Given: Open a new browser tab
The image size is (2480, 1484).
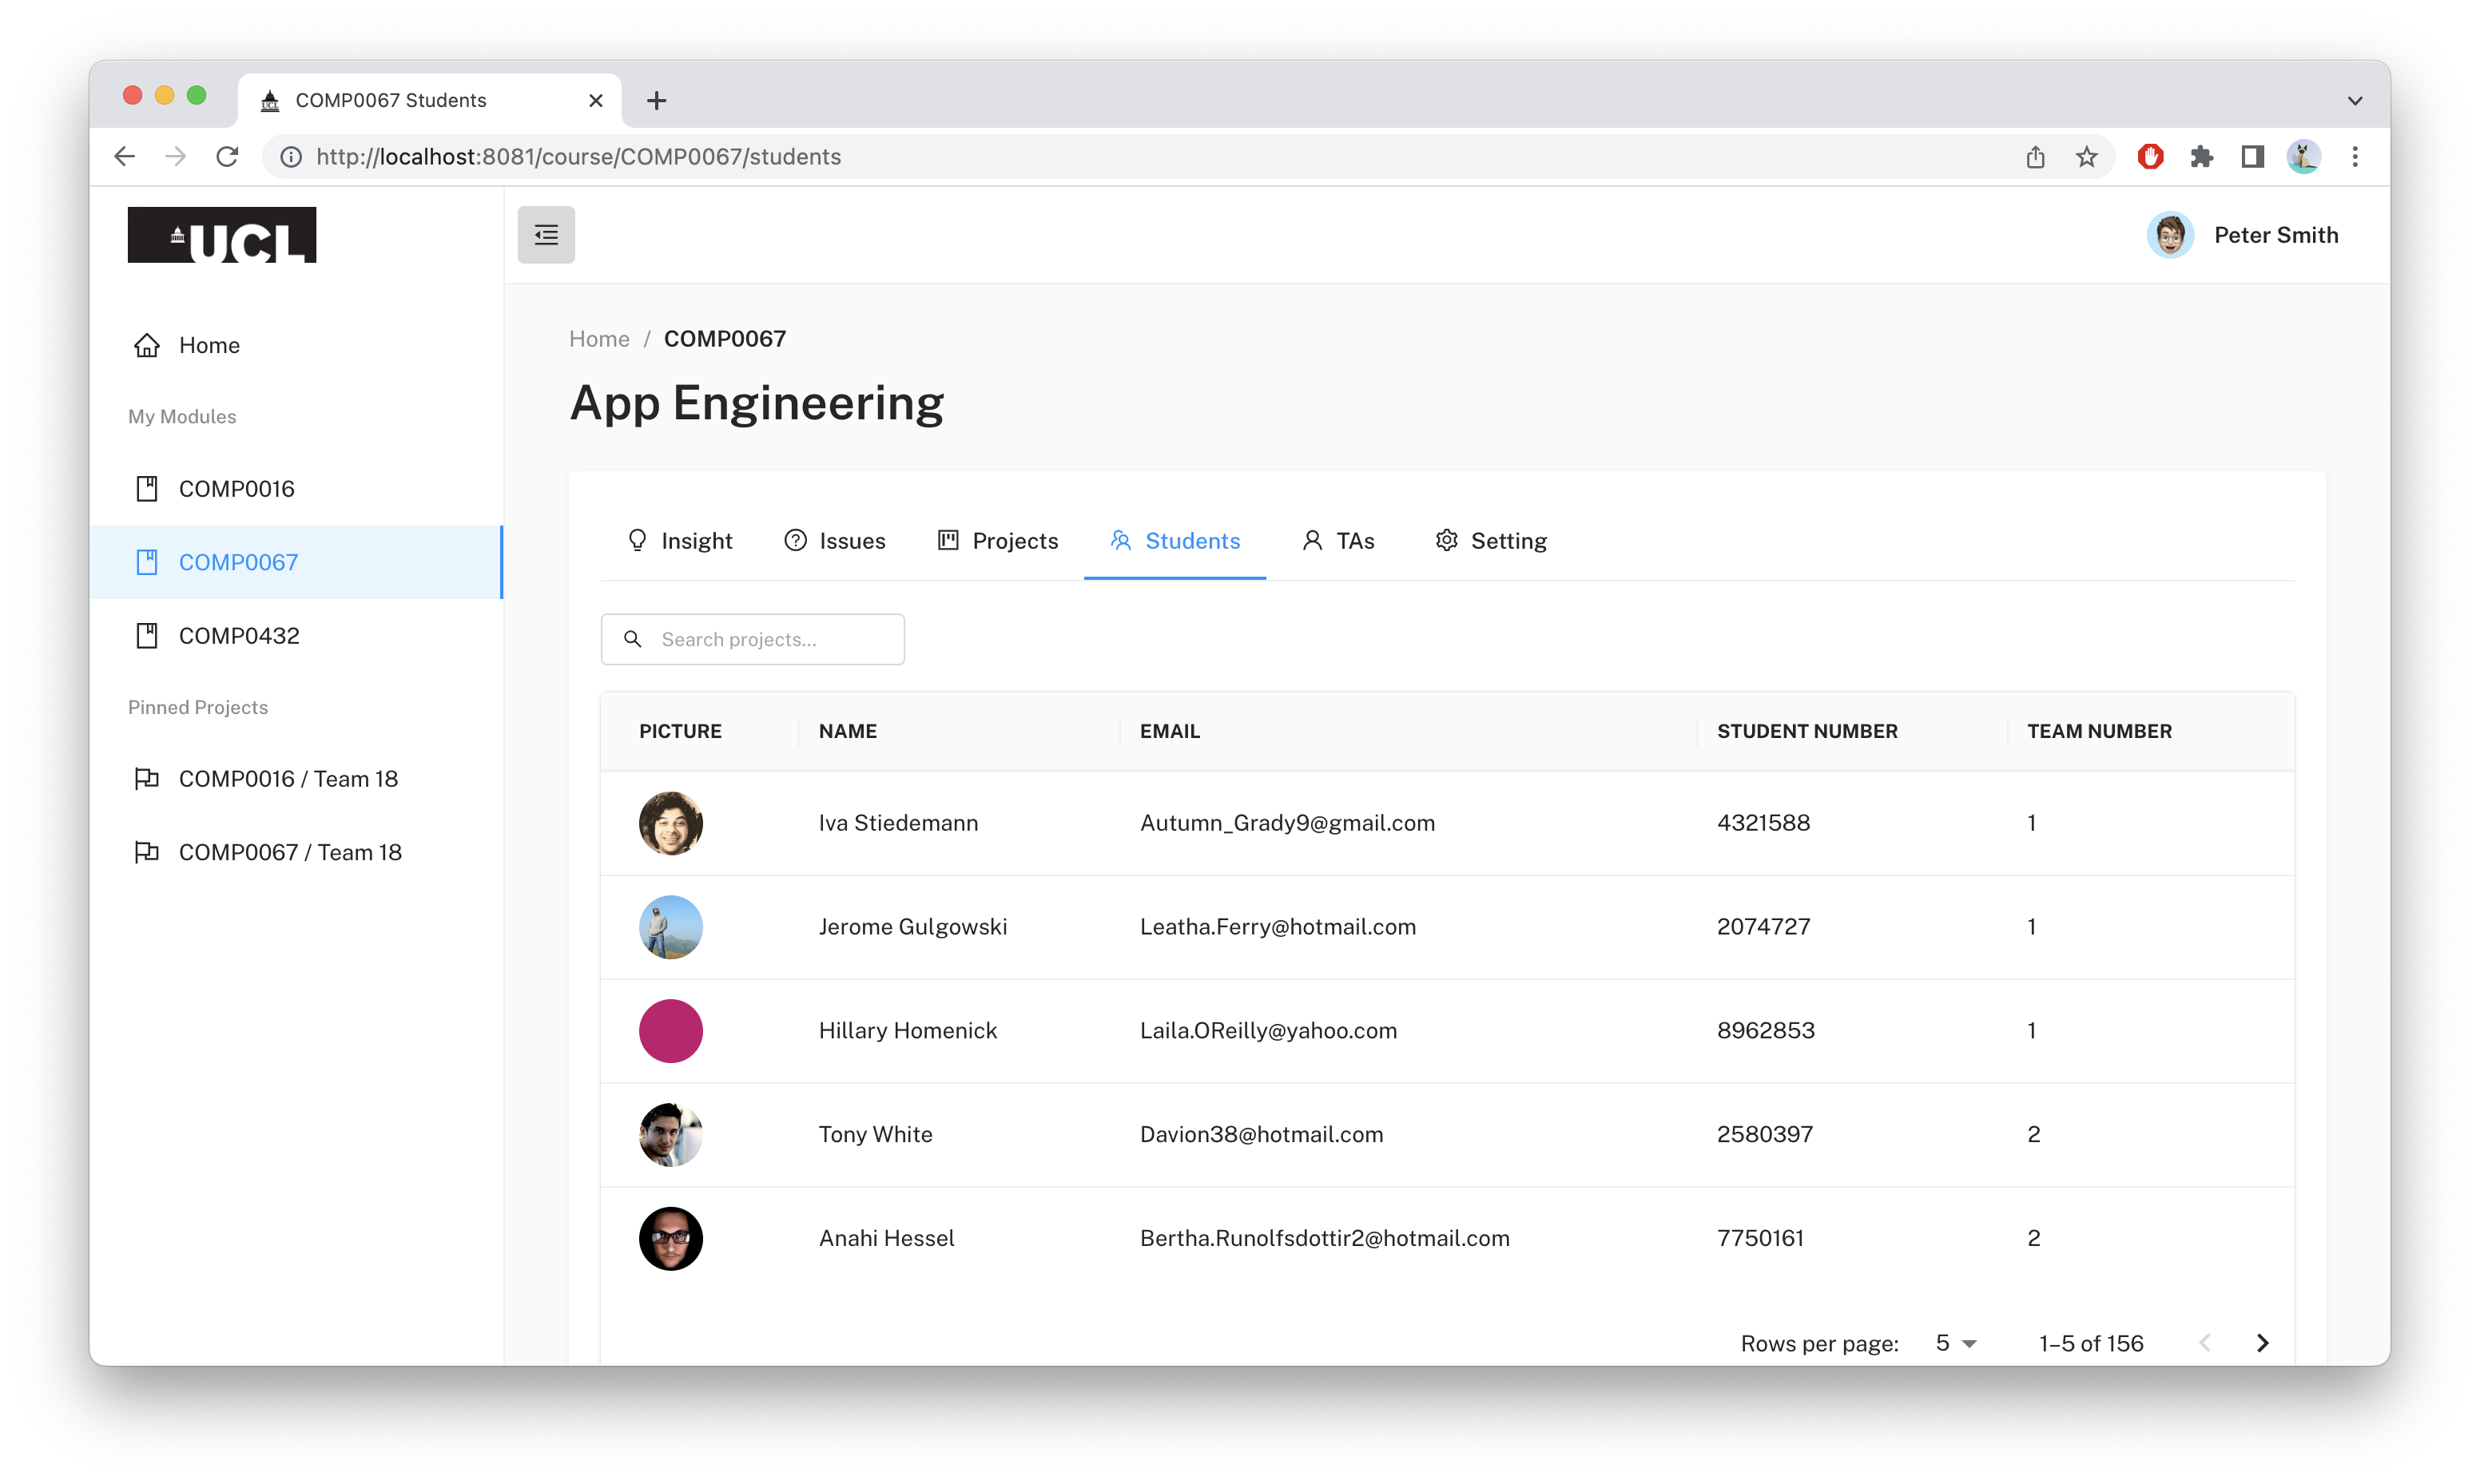Looking at the screenshot, I should (656, 100).
